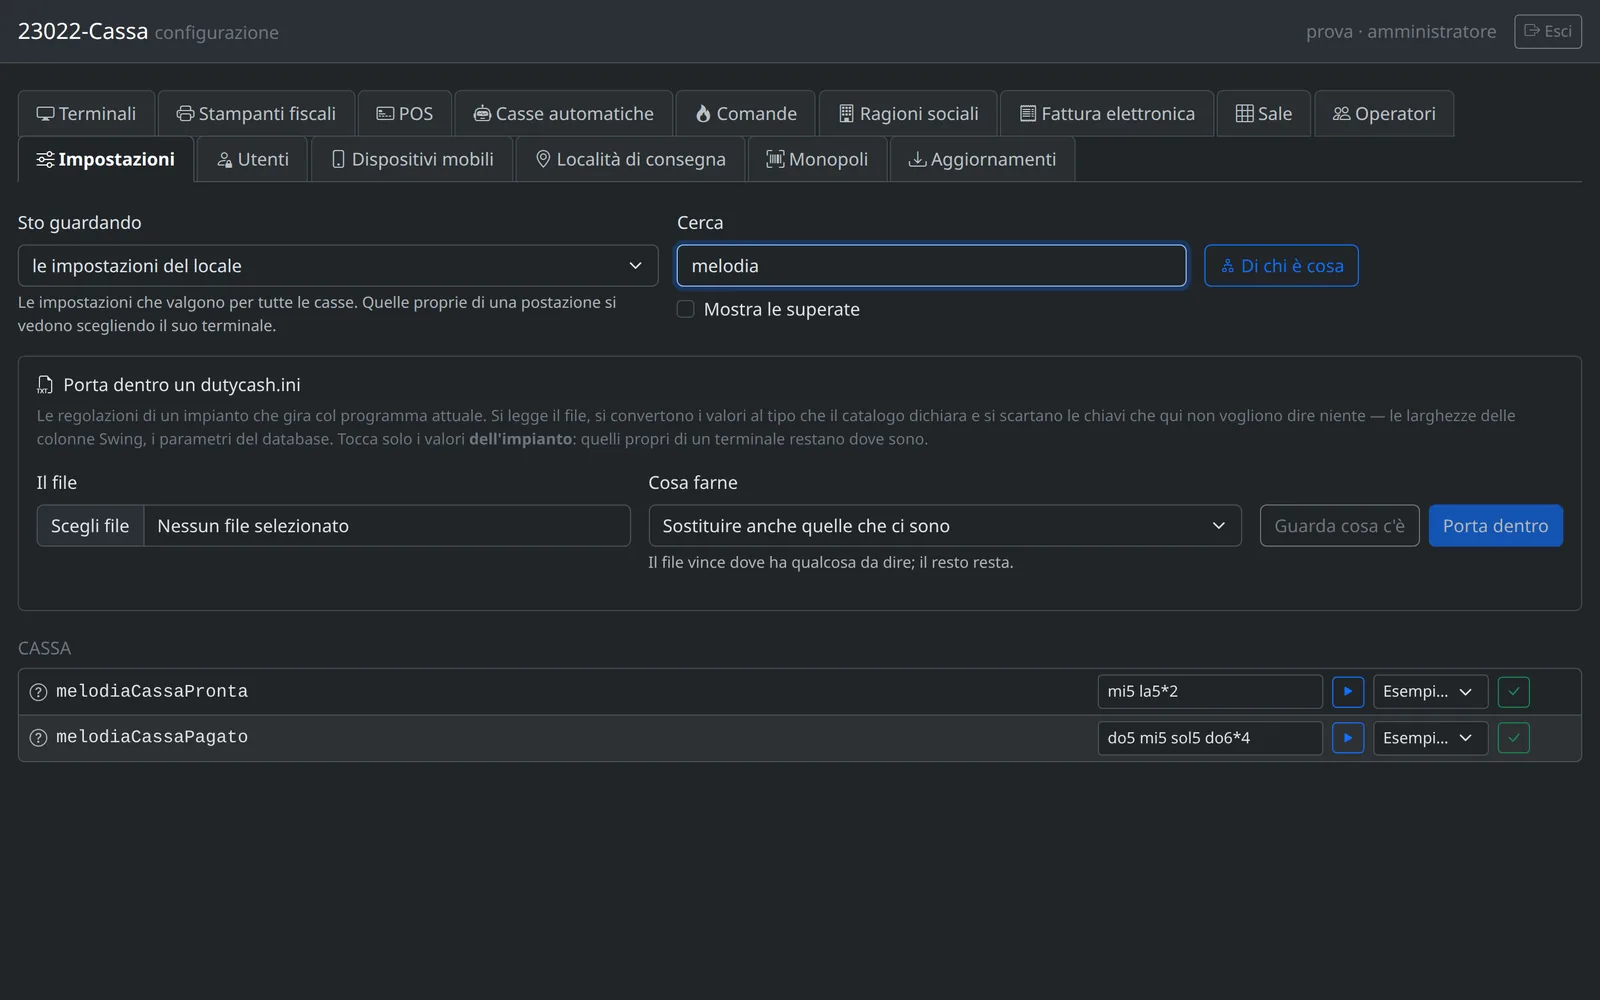This screenshot has width=1600, height=1000.
Task: Focus the Cerca search field
Action: coord(932,266)
